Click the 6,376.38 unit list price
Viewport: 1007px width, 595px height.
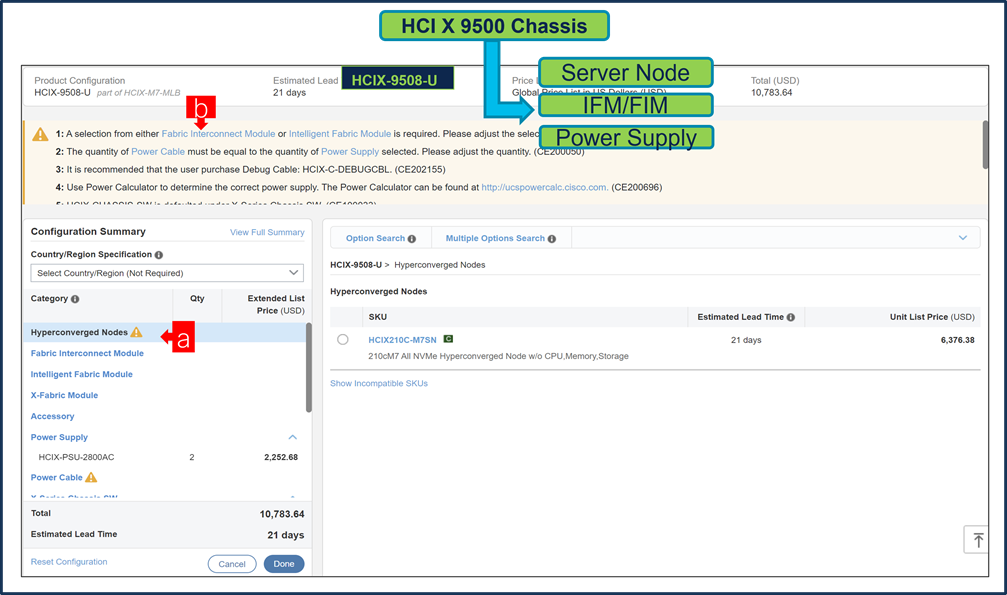click(x=958, y=340)
